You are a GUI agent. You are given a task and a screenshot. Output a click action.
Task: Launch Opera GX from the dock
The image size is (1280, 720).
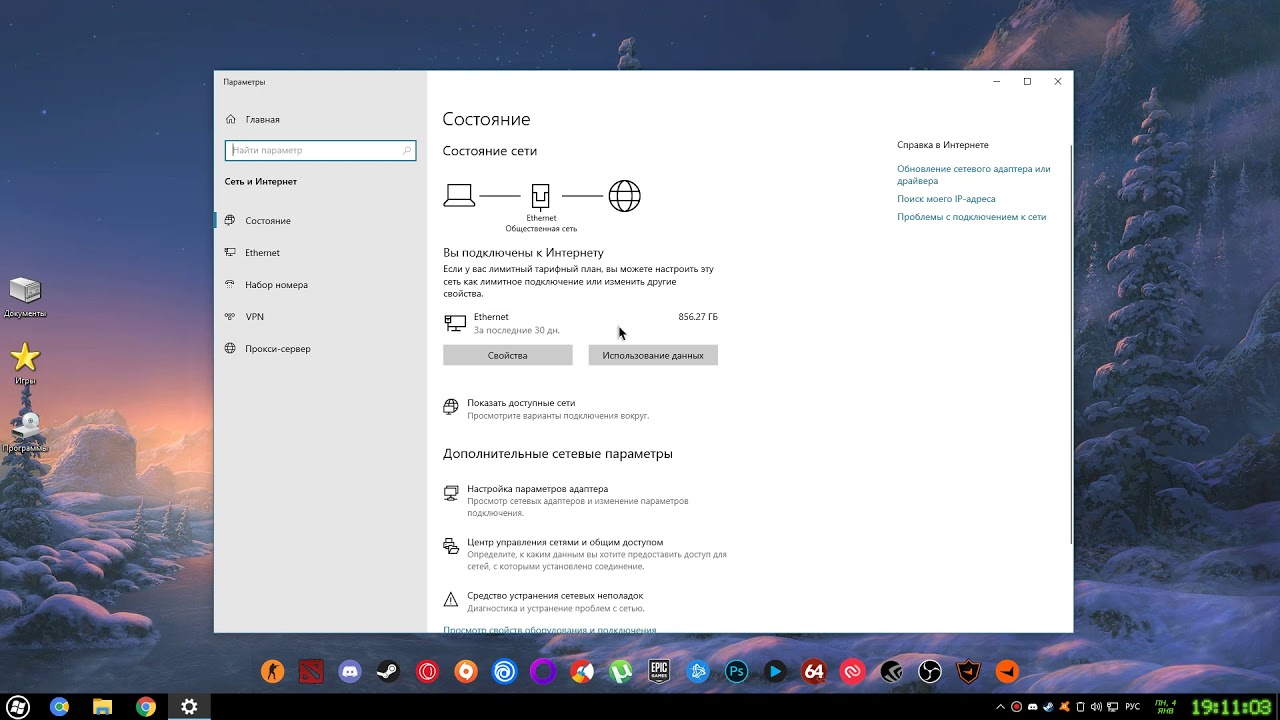coord(427,671)
